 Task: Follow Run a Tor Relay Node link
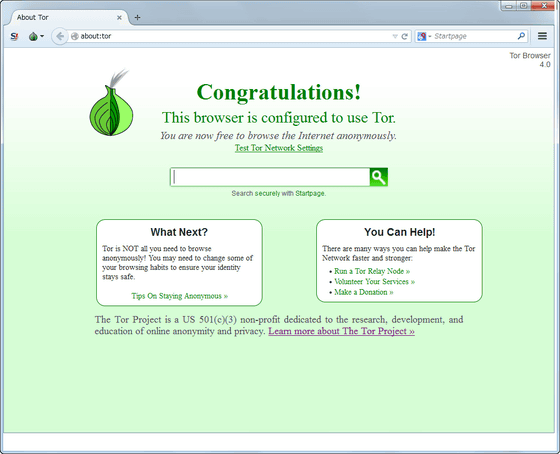372,271
